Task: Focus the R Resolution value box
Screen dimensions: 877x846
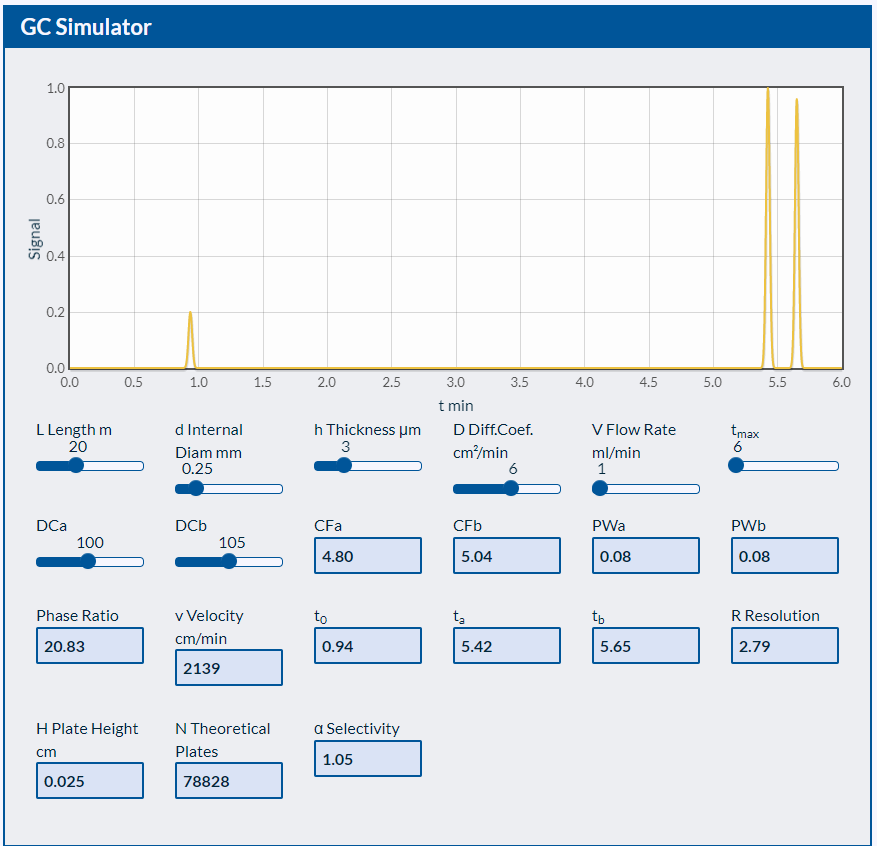Action: click(x=784, y=645)
